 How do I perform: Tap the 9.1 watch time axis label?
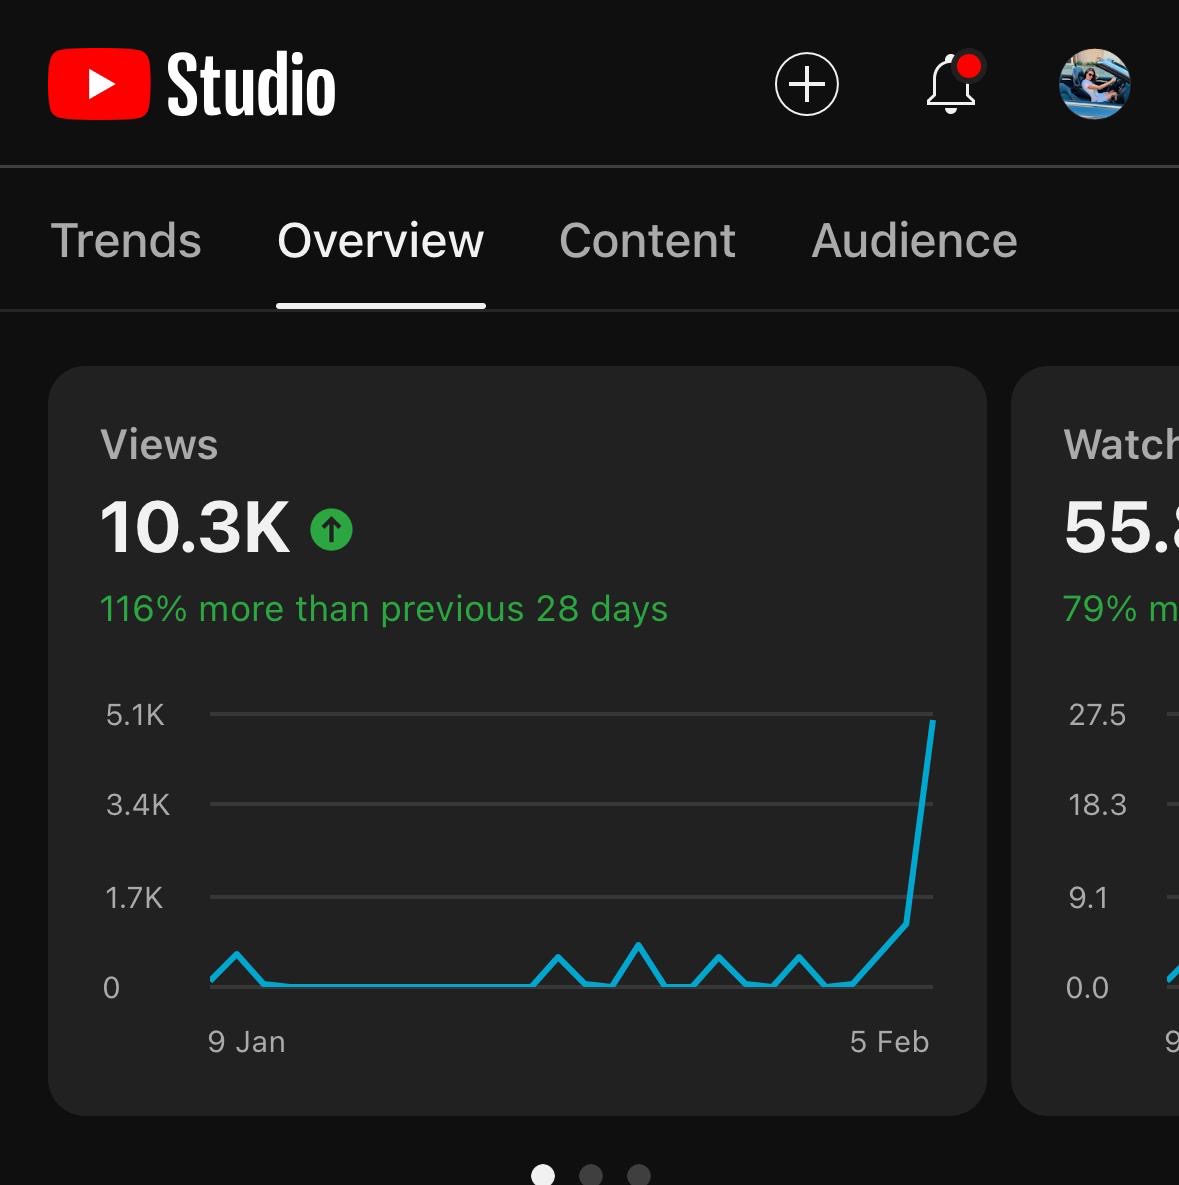(x=1088, y=898)
